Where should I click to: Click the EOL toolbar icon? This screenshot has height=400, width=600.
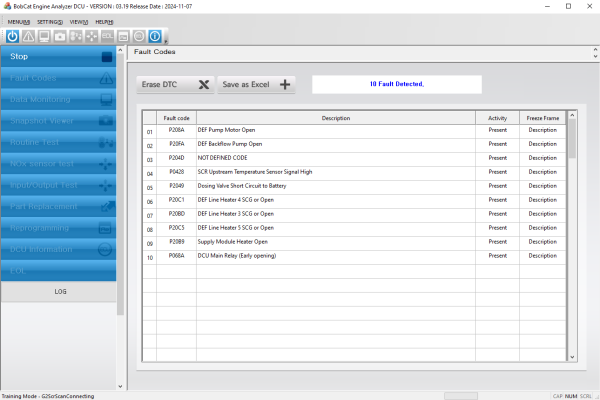pos(108,36)
